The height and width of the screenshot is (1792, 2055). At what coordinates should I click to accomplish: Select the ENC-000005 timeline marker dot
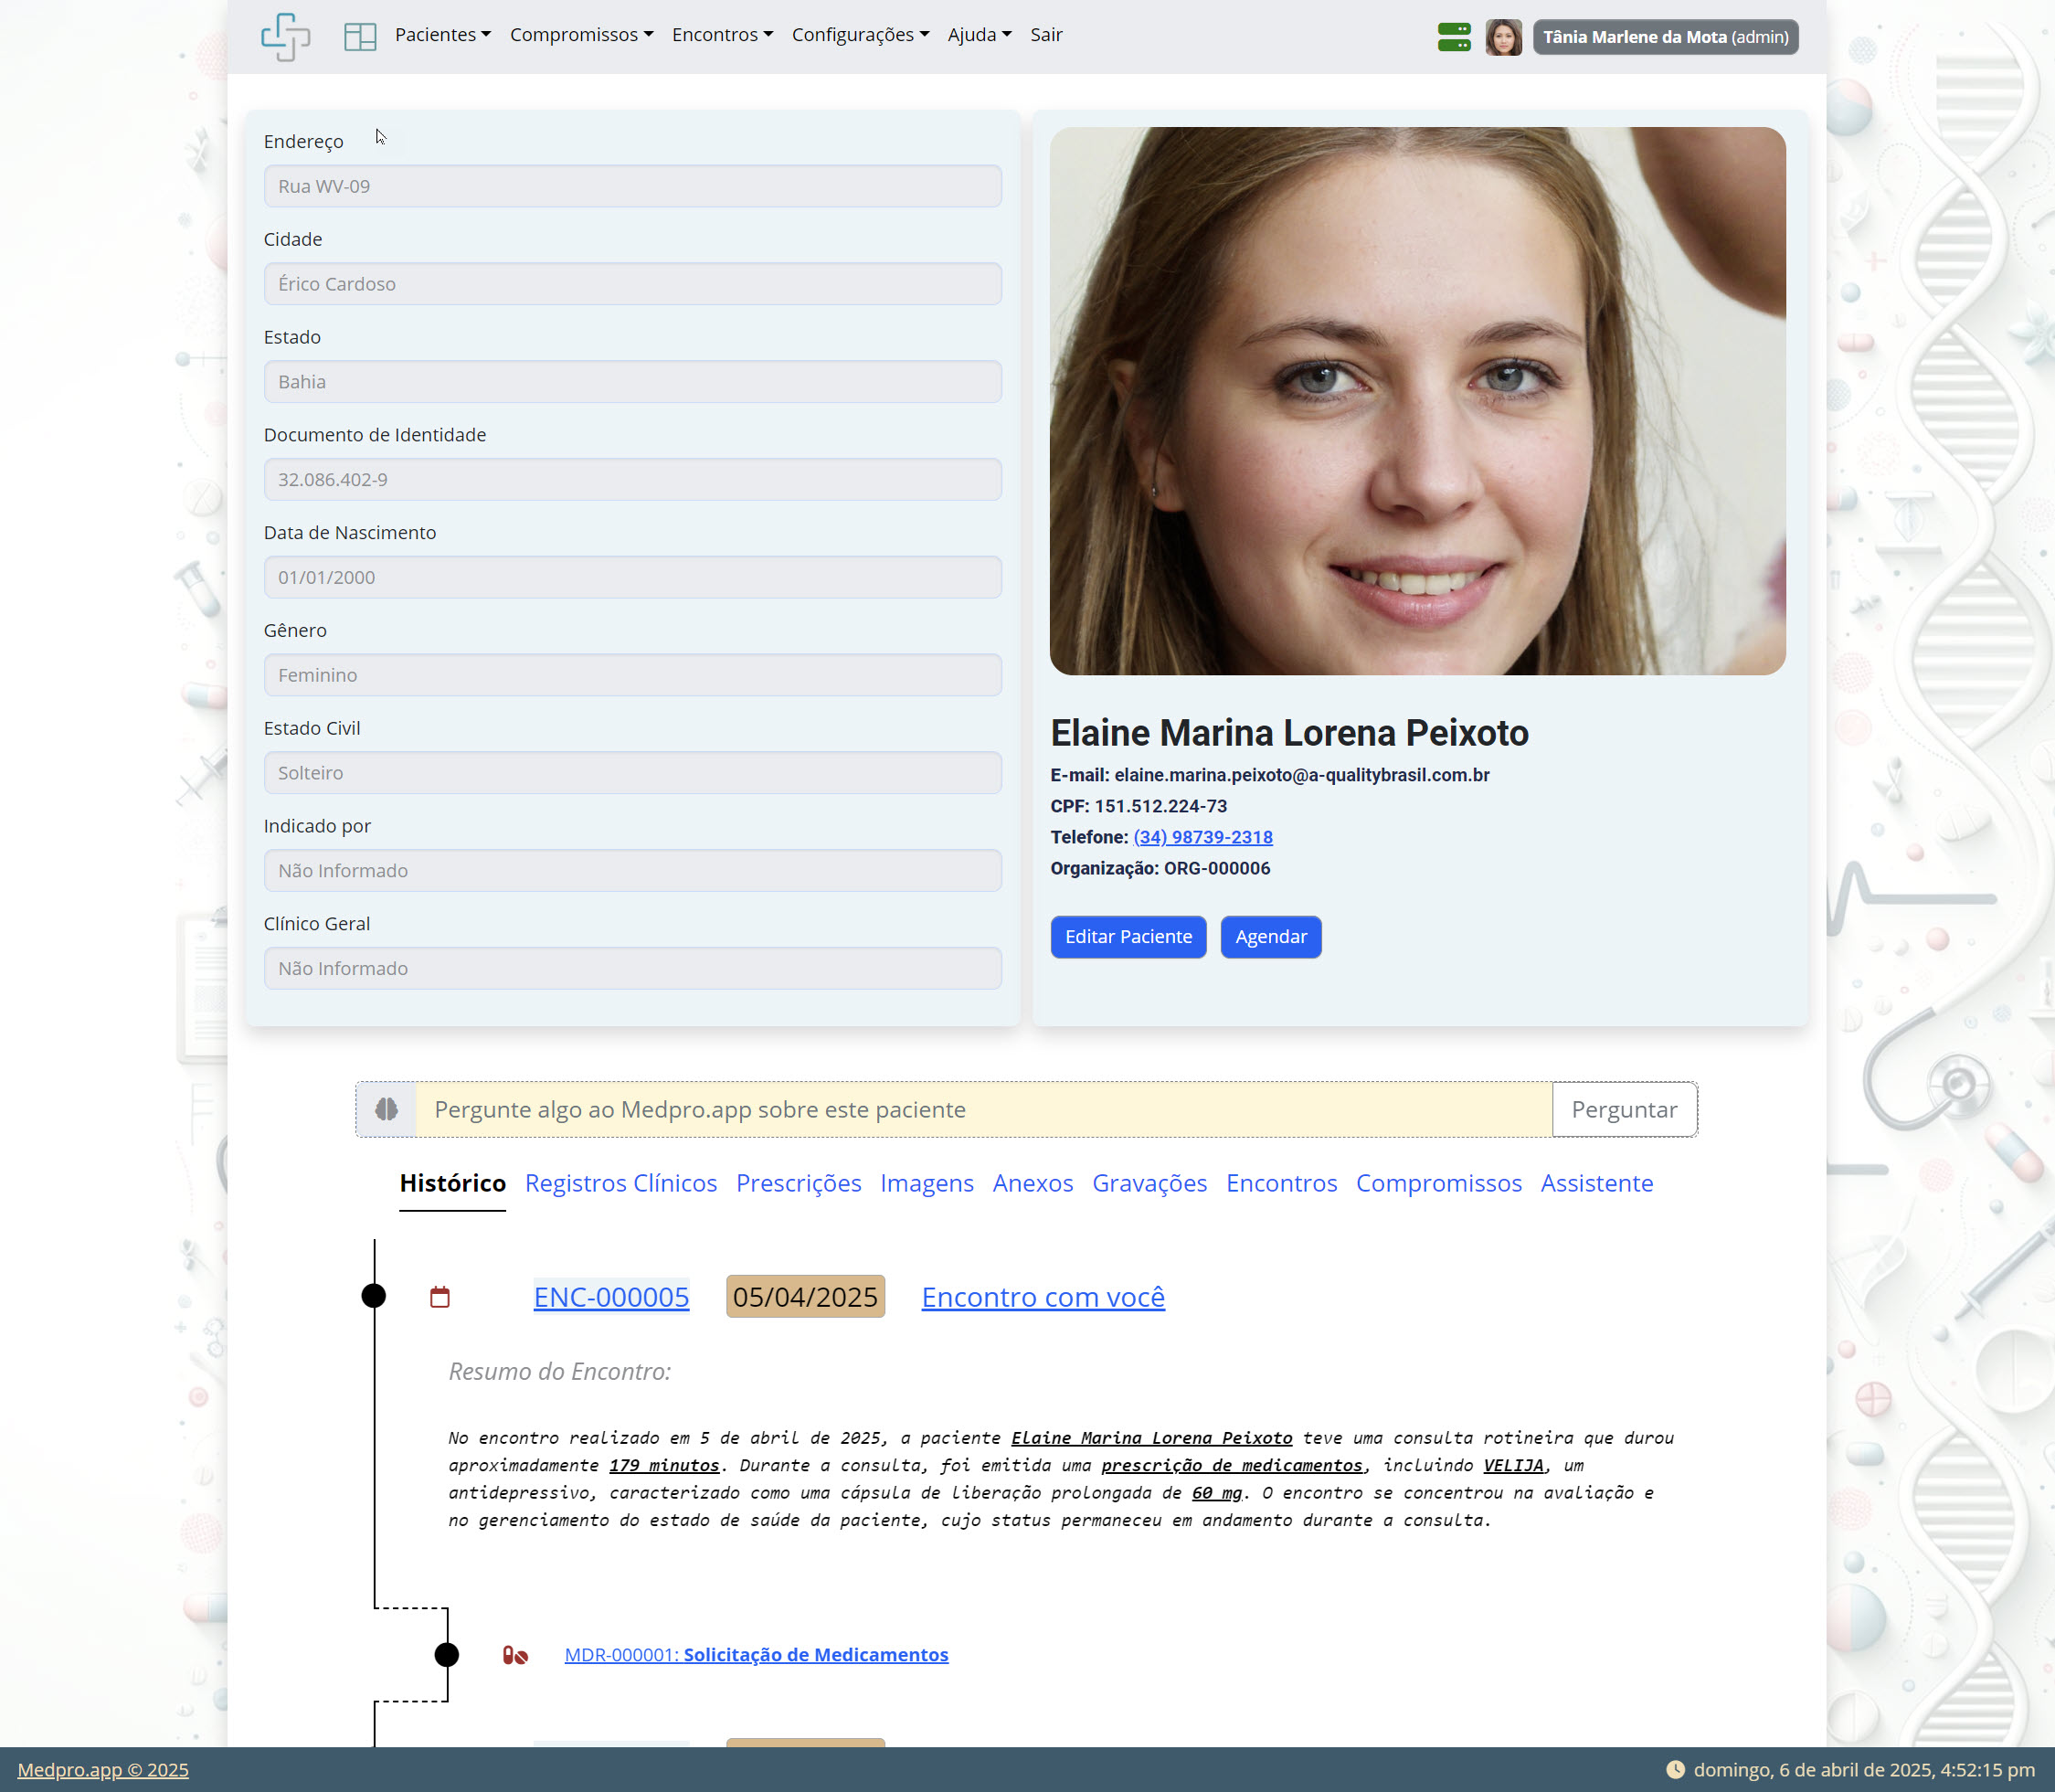[373, 1296]
